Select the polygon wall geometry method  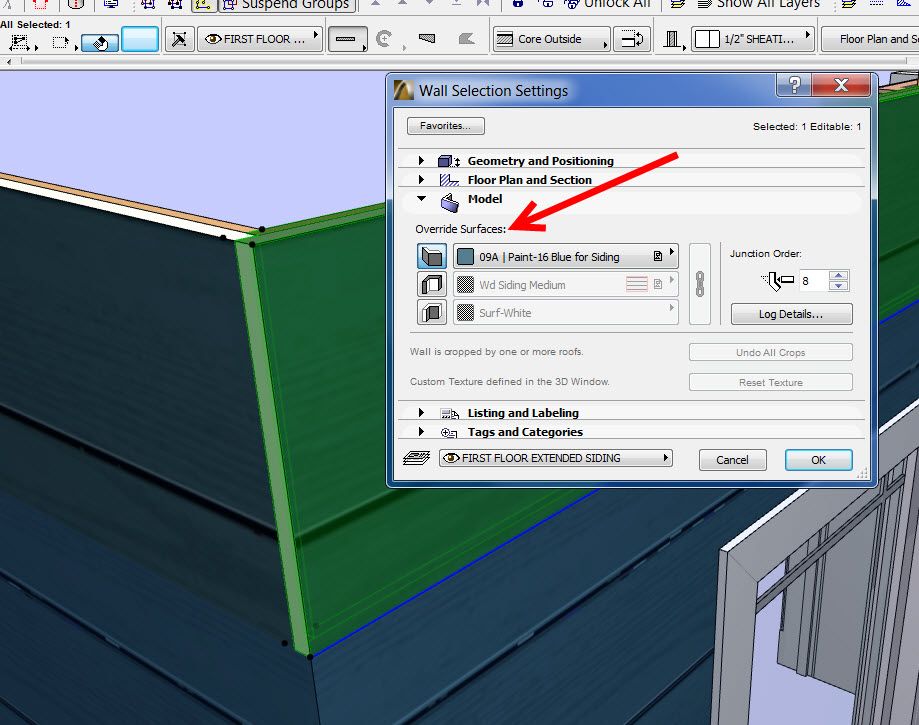[467, 39]
